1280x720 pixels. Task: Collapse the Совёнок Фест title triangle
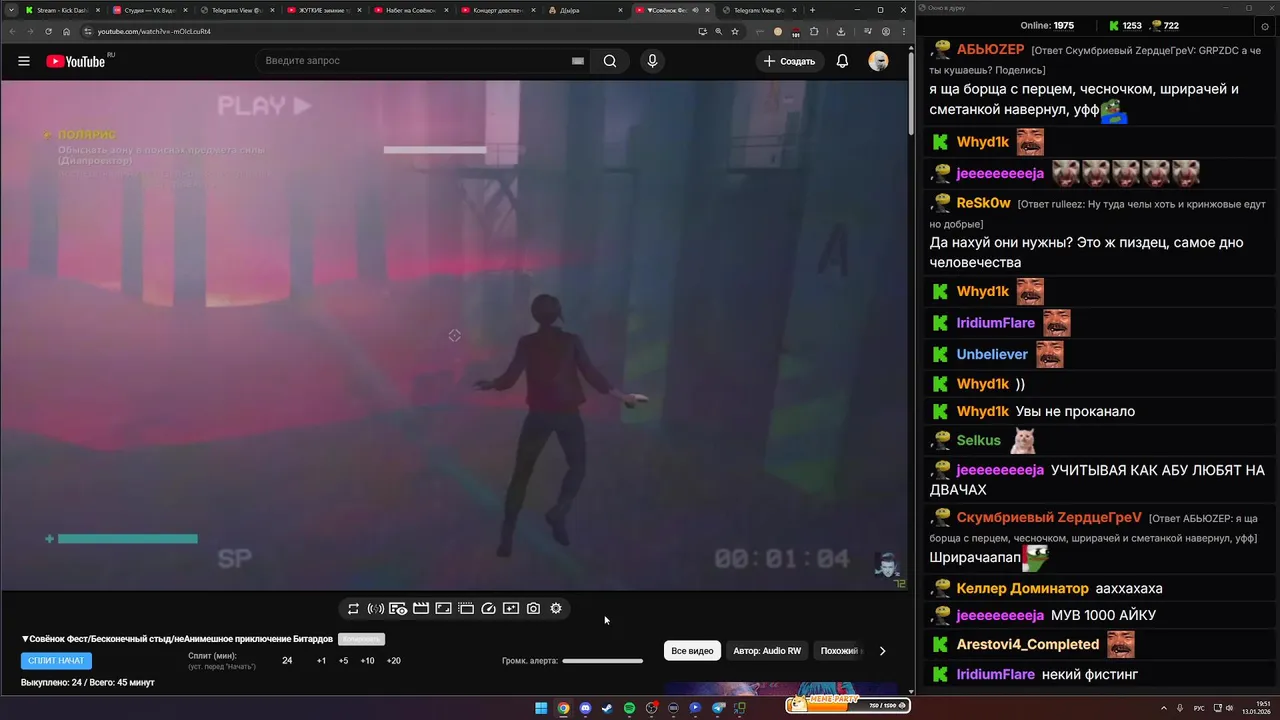pos(25,639)
